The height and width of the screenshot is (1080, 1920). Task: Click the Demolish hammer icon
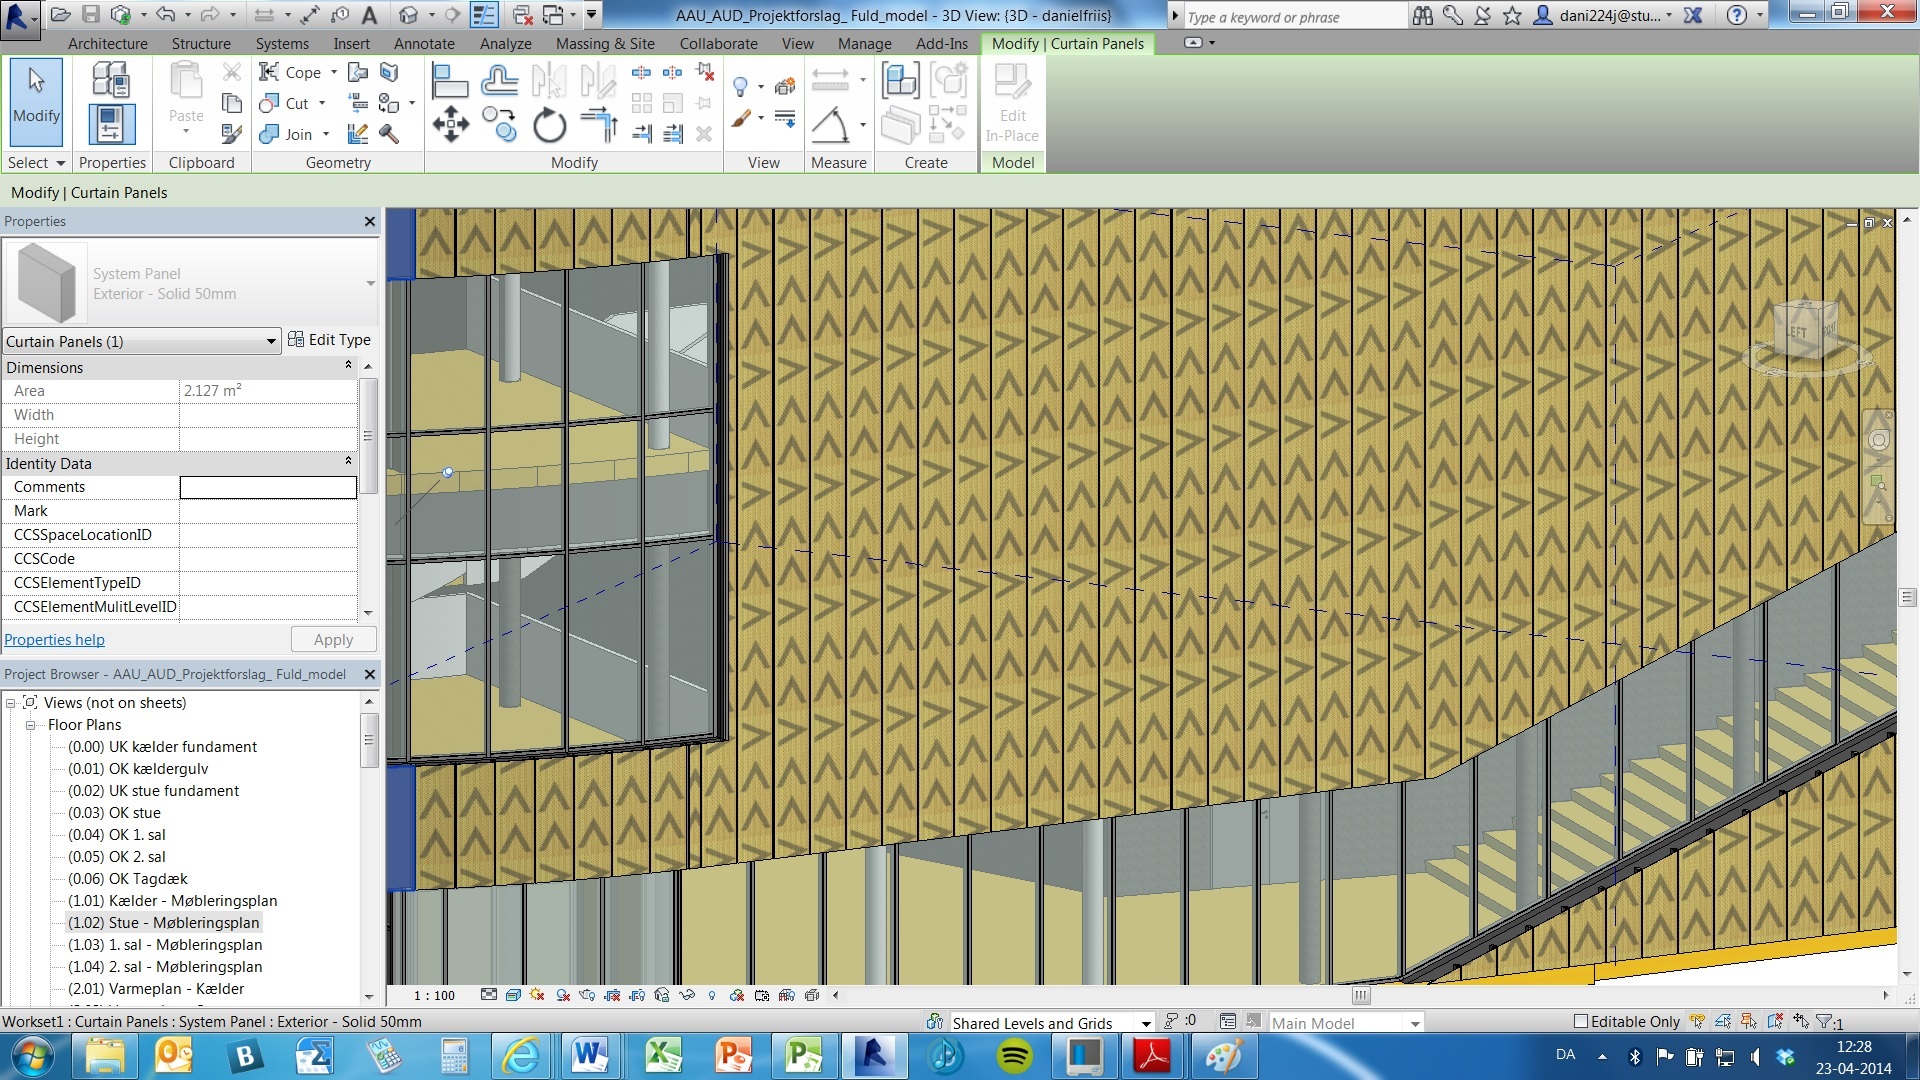click(x=389, y=134)
